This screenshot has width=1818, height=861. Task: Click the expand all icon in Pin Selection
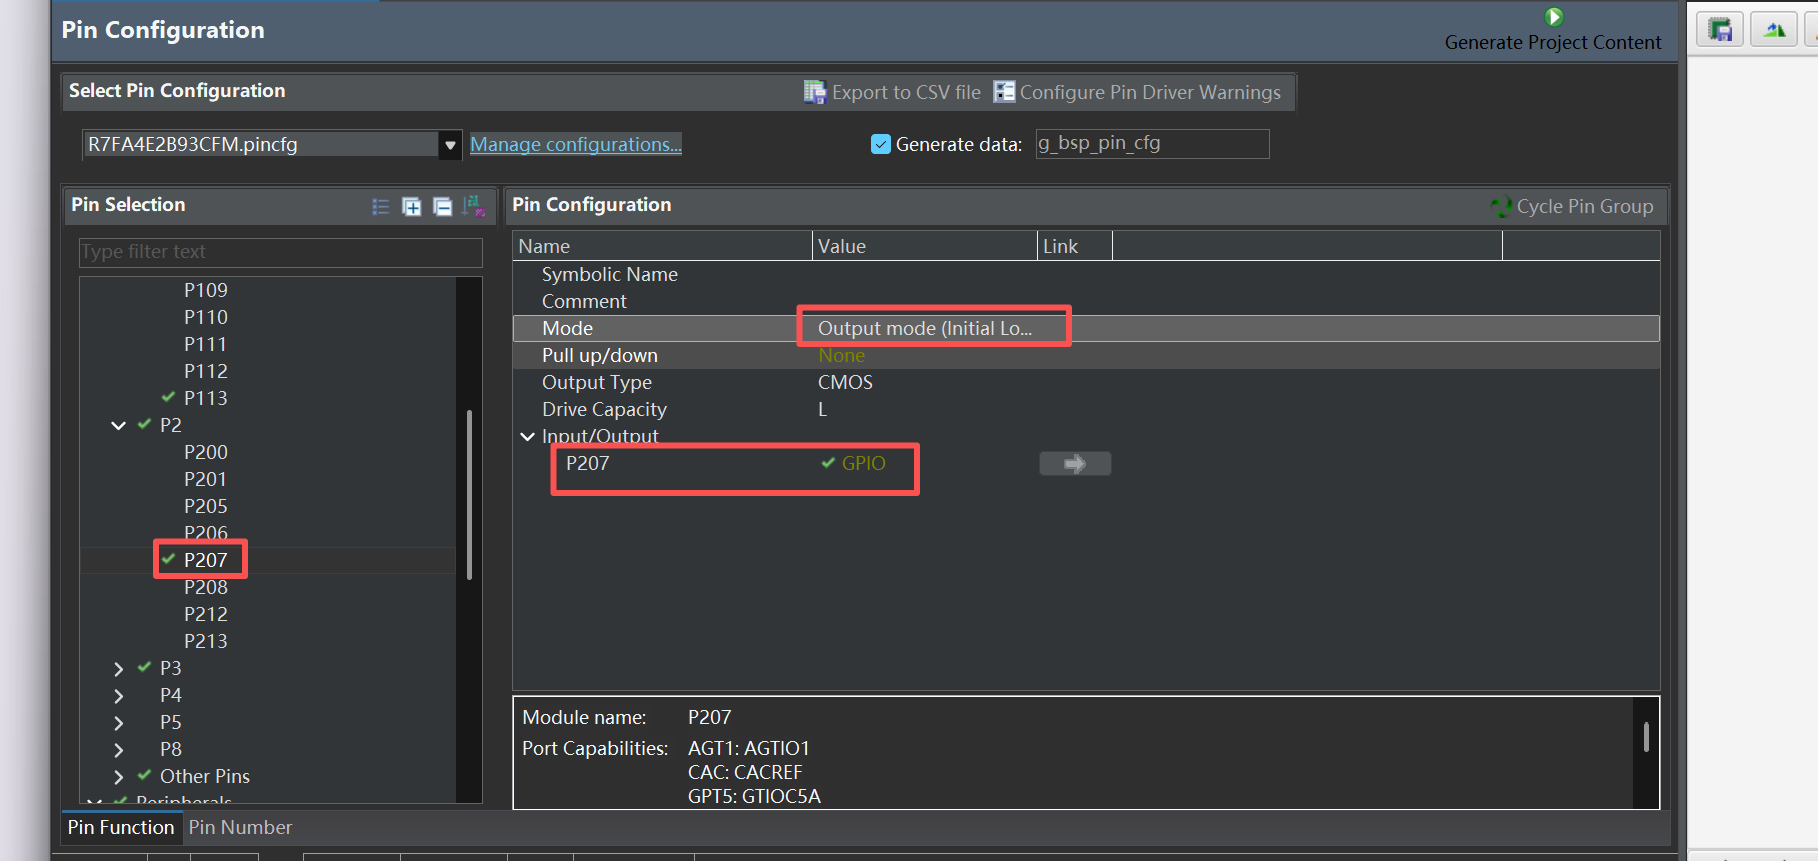click(411, 206)
